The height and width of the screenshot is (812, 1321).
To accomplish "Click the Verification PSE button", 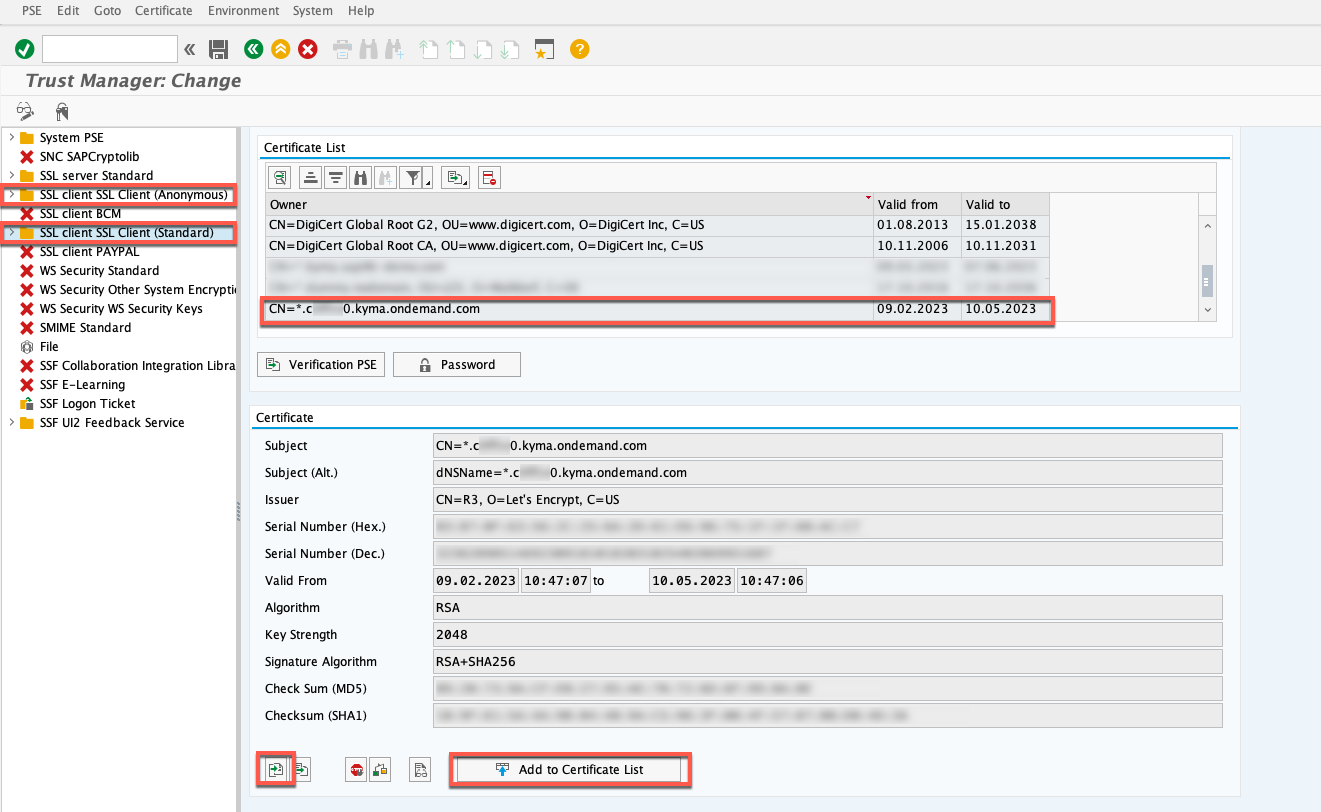I will pos(322,364).
